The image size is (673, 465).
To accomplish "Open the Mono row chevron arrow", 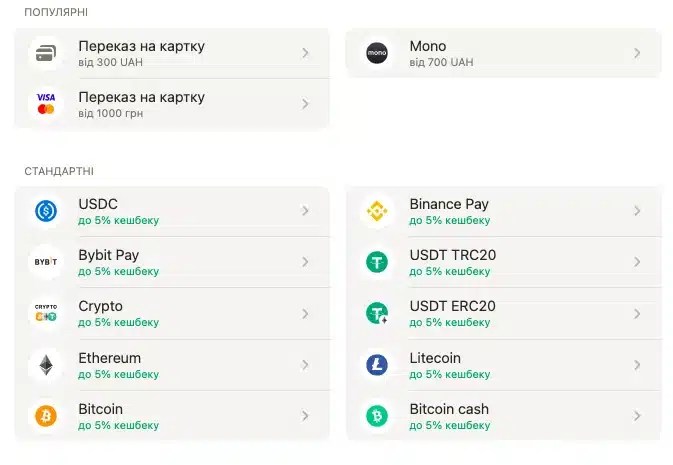I will (x=637, y=53).
